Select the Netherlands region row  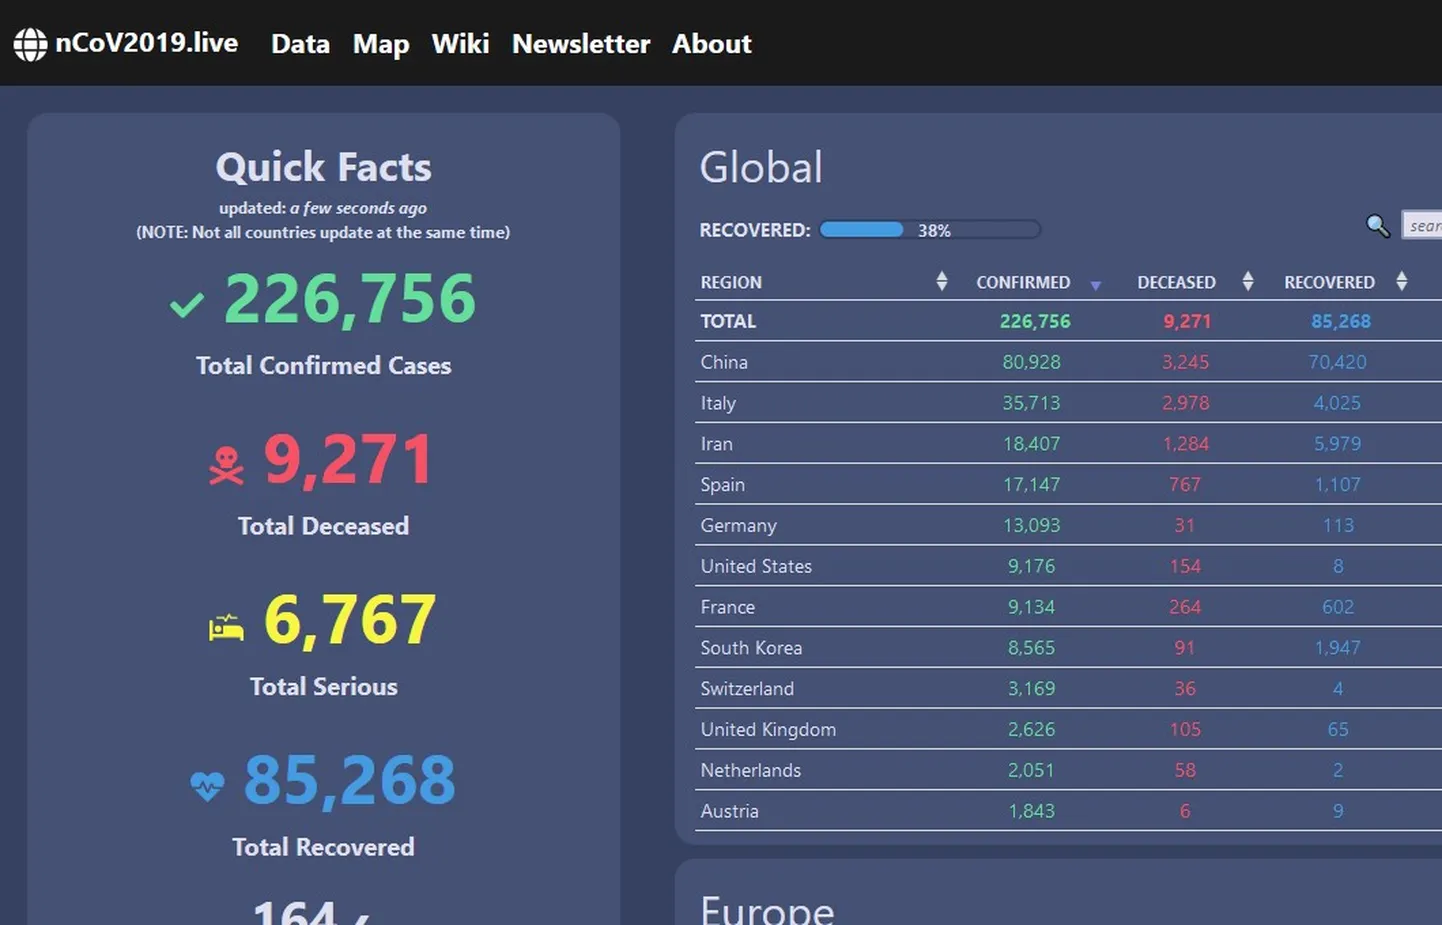pyautogui.click(x=1068, y=770)
